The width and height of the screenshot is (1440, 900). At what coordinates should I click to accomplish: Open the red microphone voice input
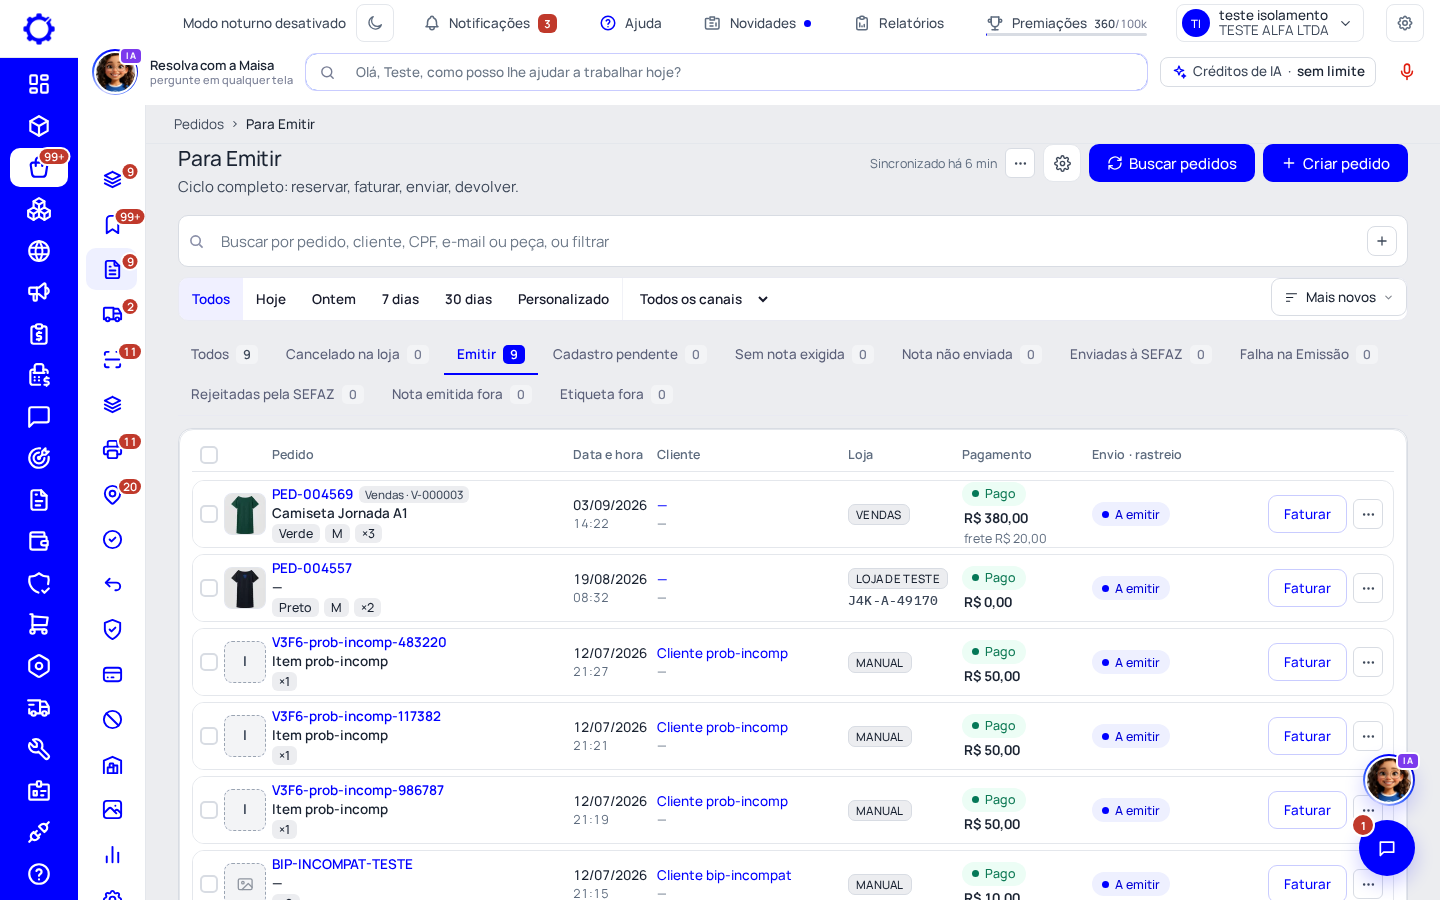tap(1406, 72)
